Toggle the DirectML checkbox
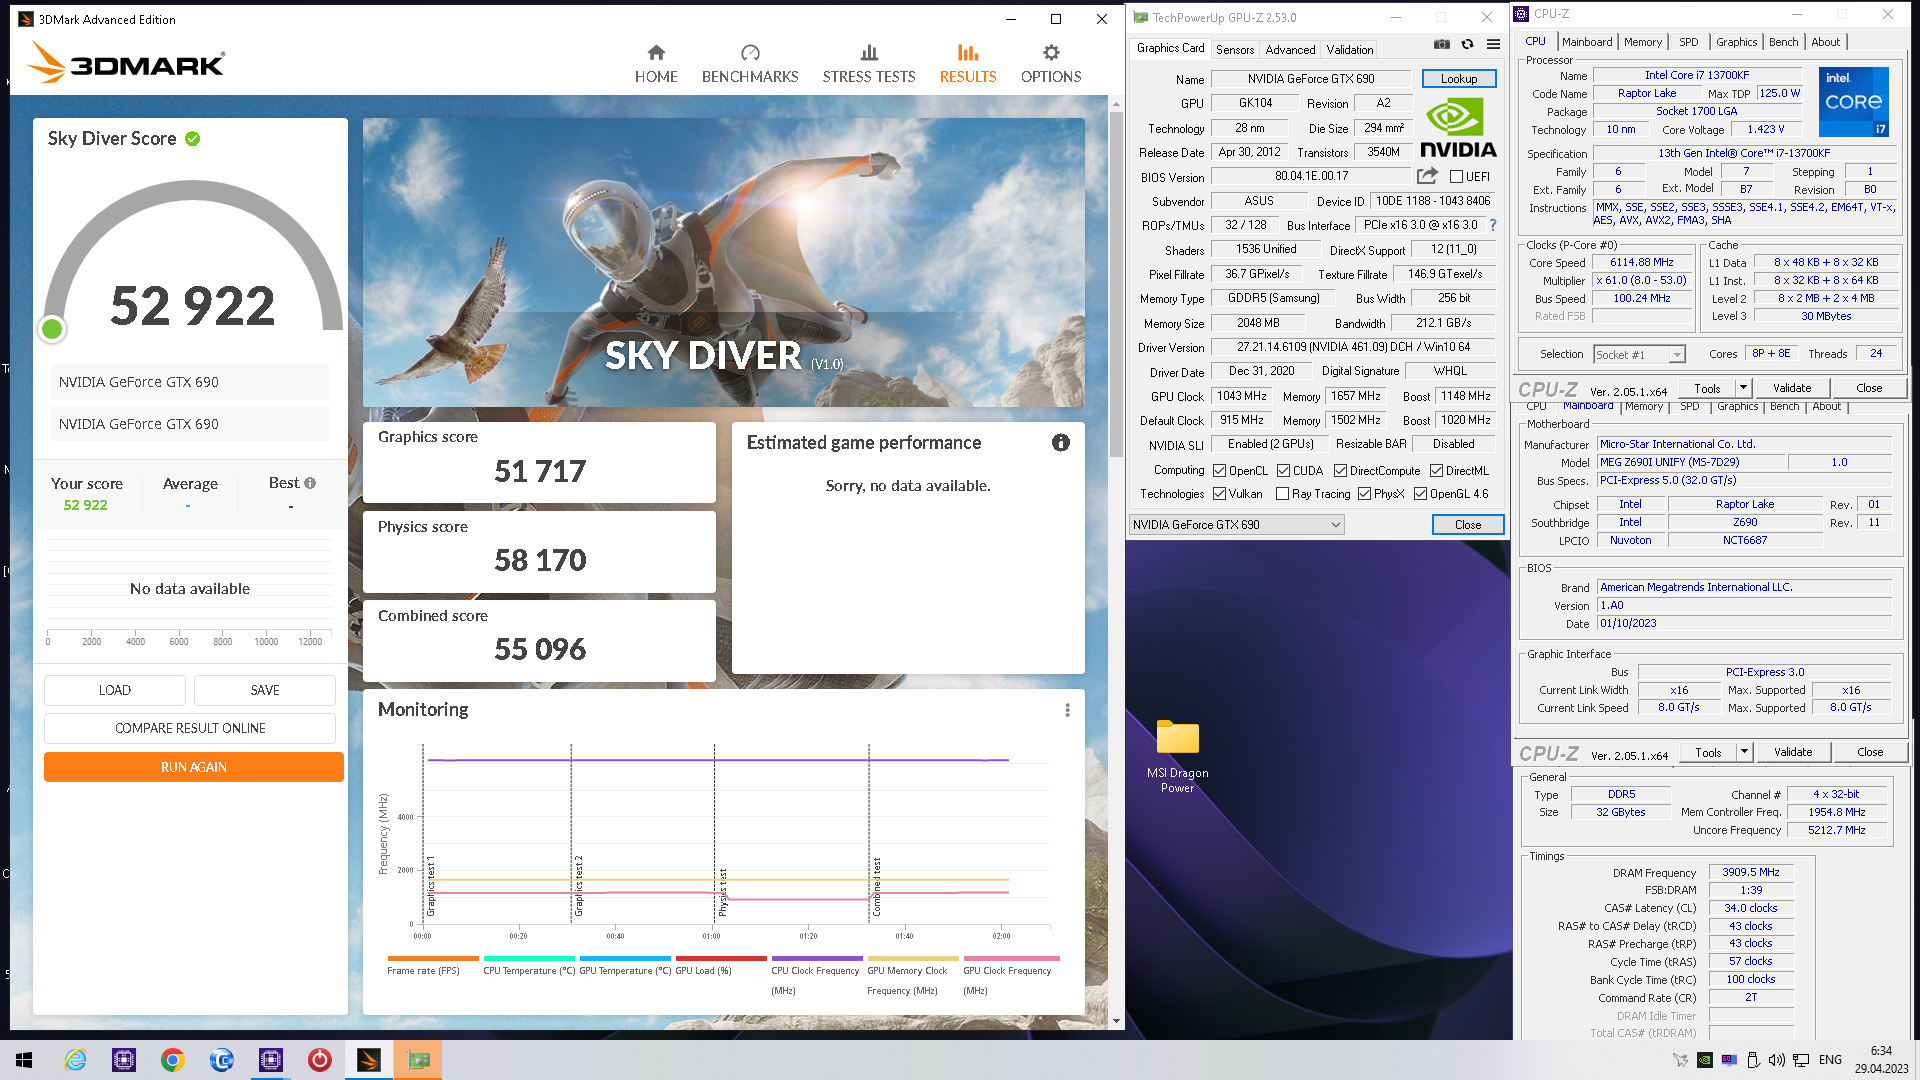Viewport: 1920px width, 1080px height. coord(1436,471)
